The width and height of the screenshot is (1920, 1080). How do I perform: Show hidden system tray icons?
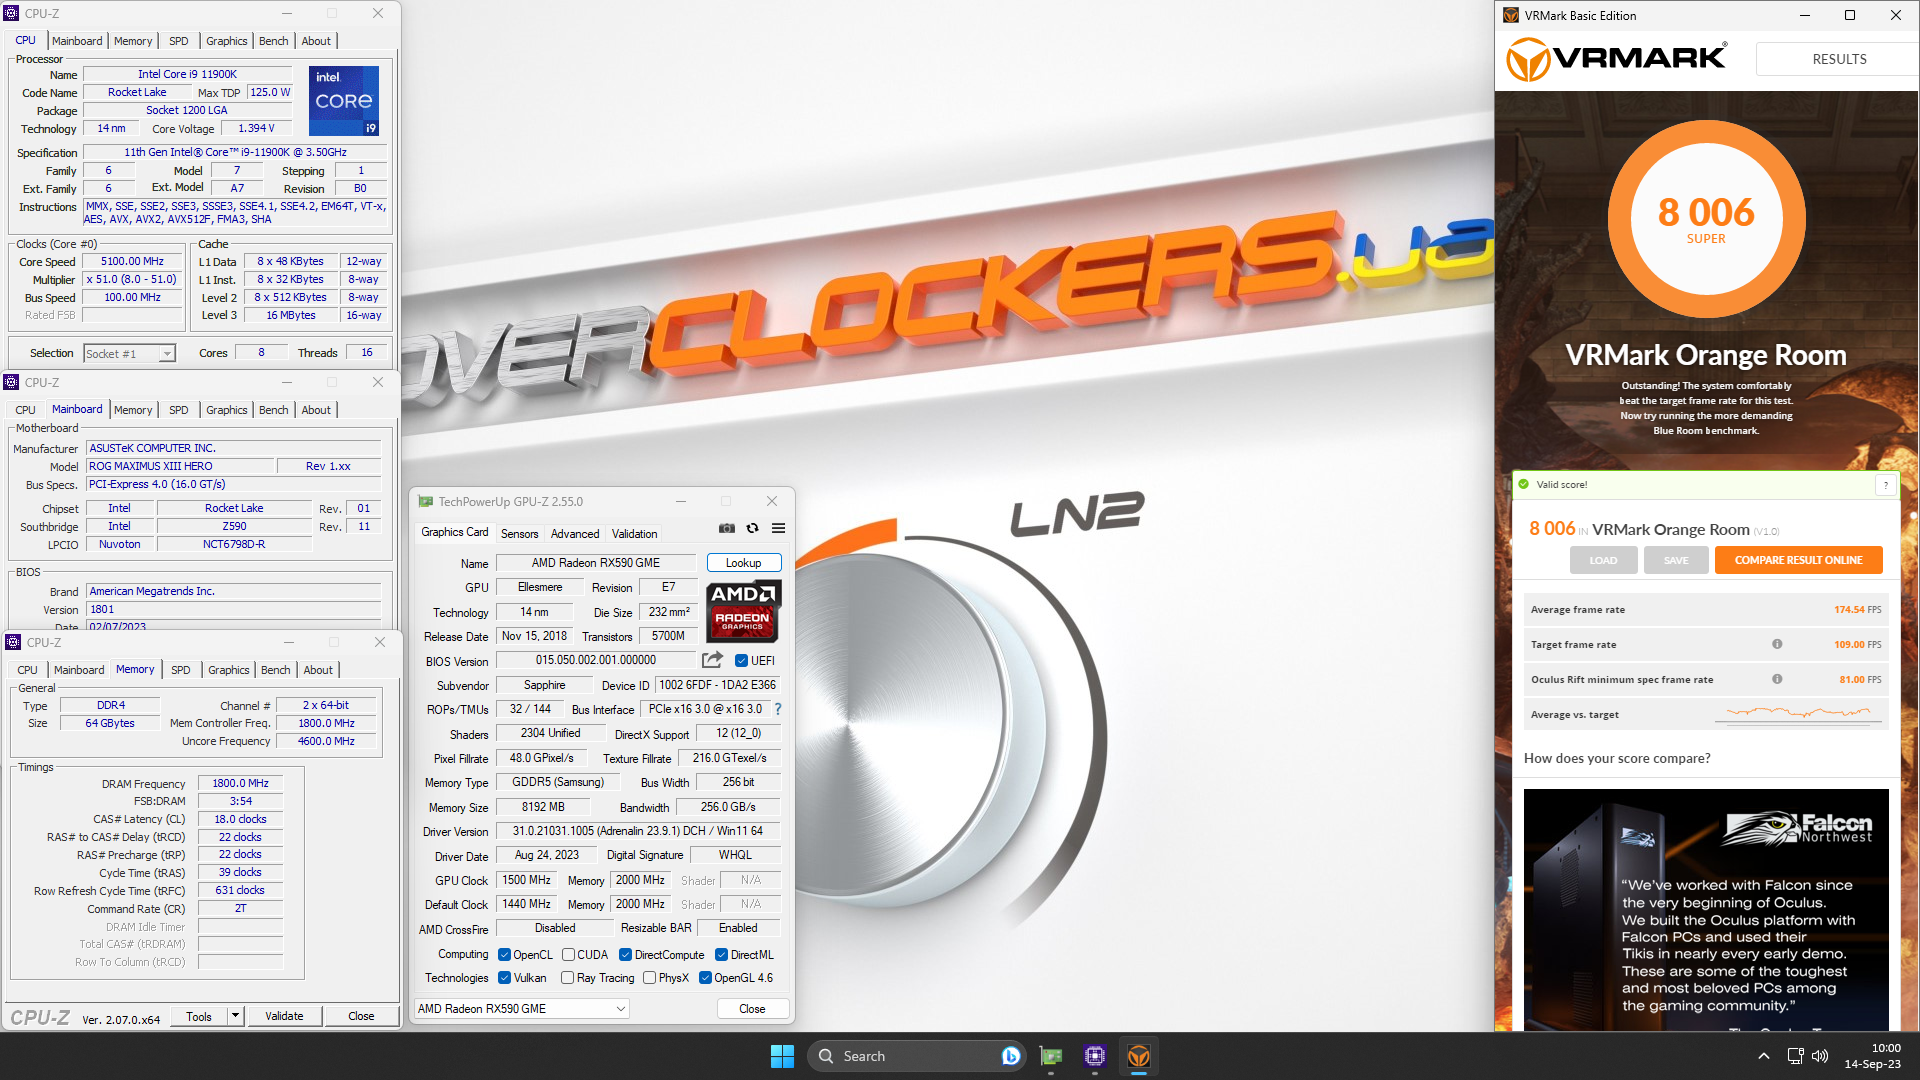(x=1764, y=1056)
